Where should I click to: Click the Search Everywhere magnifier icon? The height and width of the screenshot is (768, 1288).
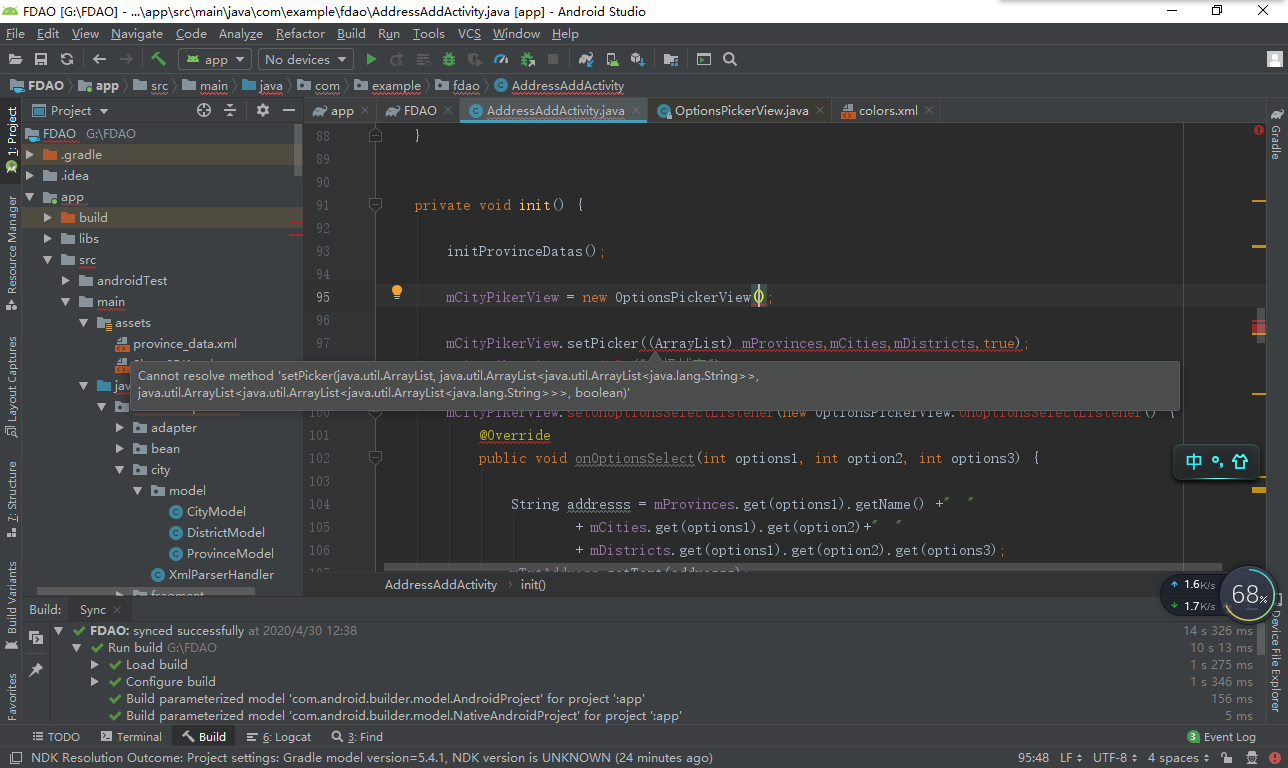point(730,59)
